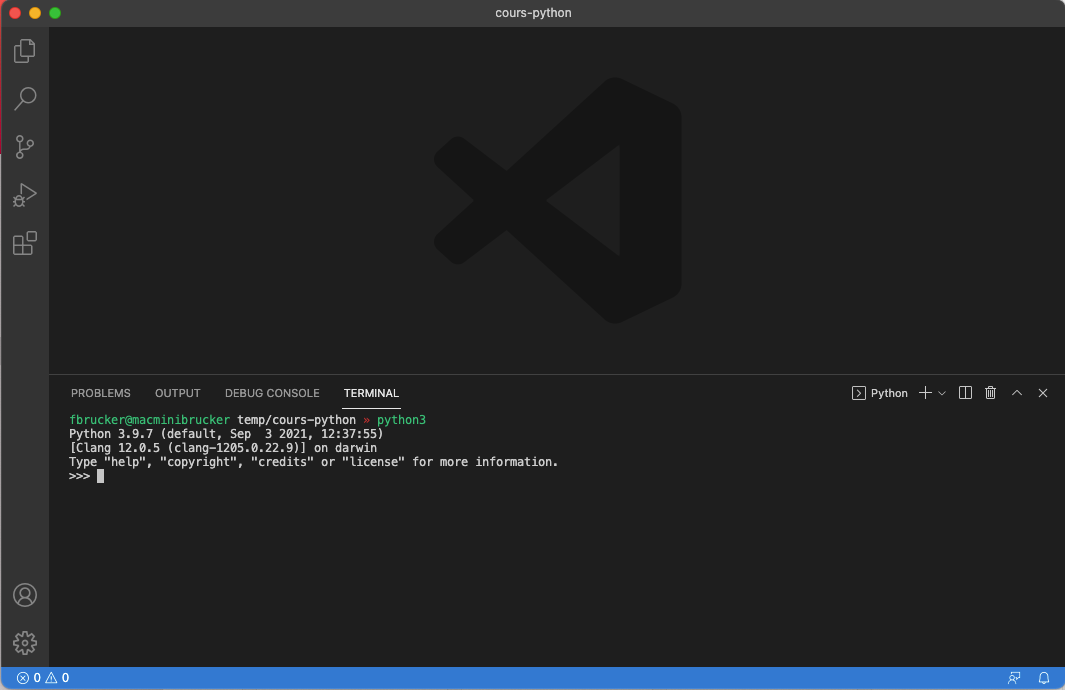Screen dimensions: 1065x690
Task: Click the notifications bell in status bar
Action: pyautogui.click(x=1044, y=678)
